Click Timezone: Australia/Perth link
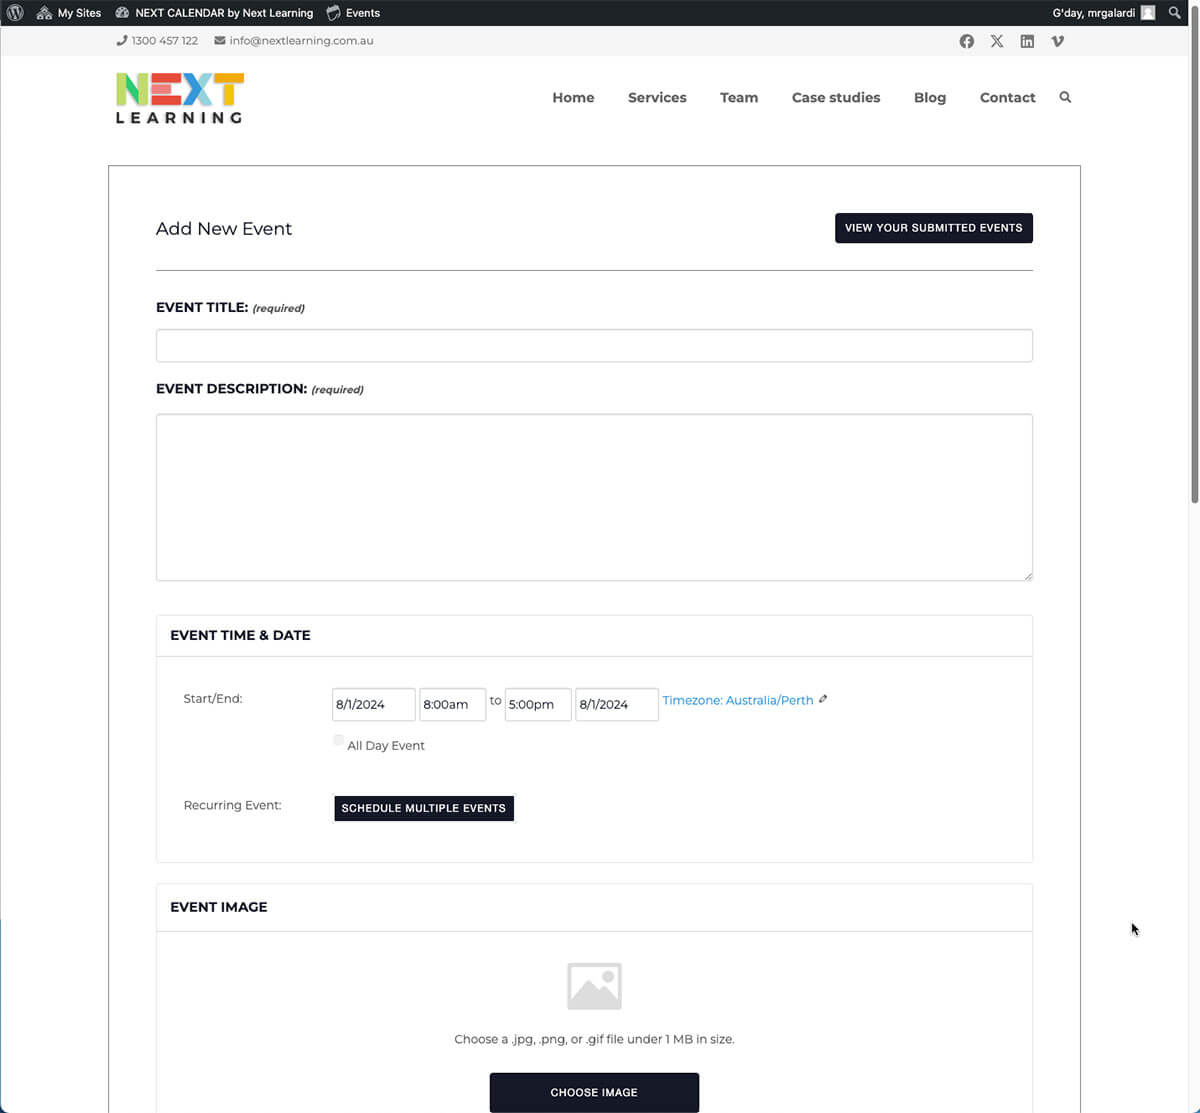 click(x=738, y=700)
